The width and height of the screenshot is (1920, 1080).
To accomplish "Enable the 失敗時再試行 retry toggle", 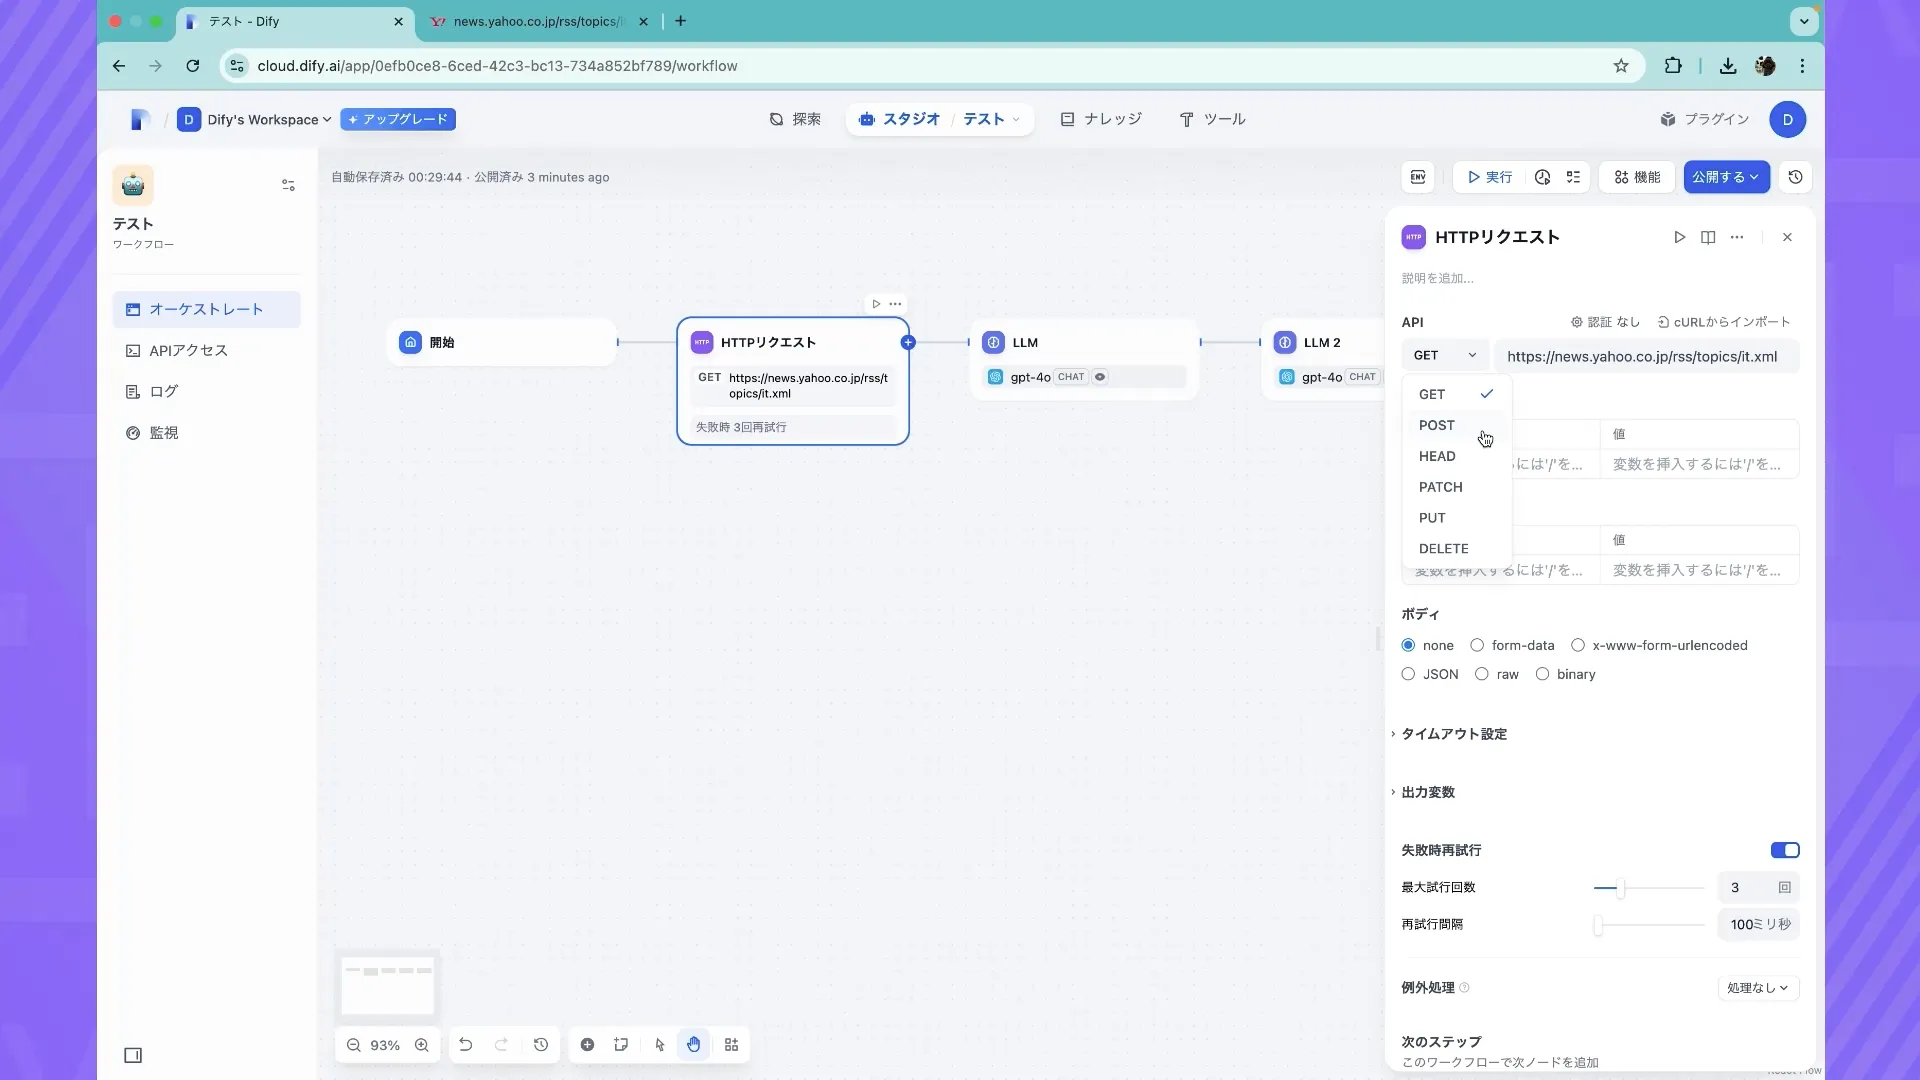I will 1785,849.
